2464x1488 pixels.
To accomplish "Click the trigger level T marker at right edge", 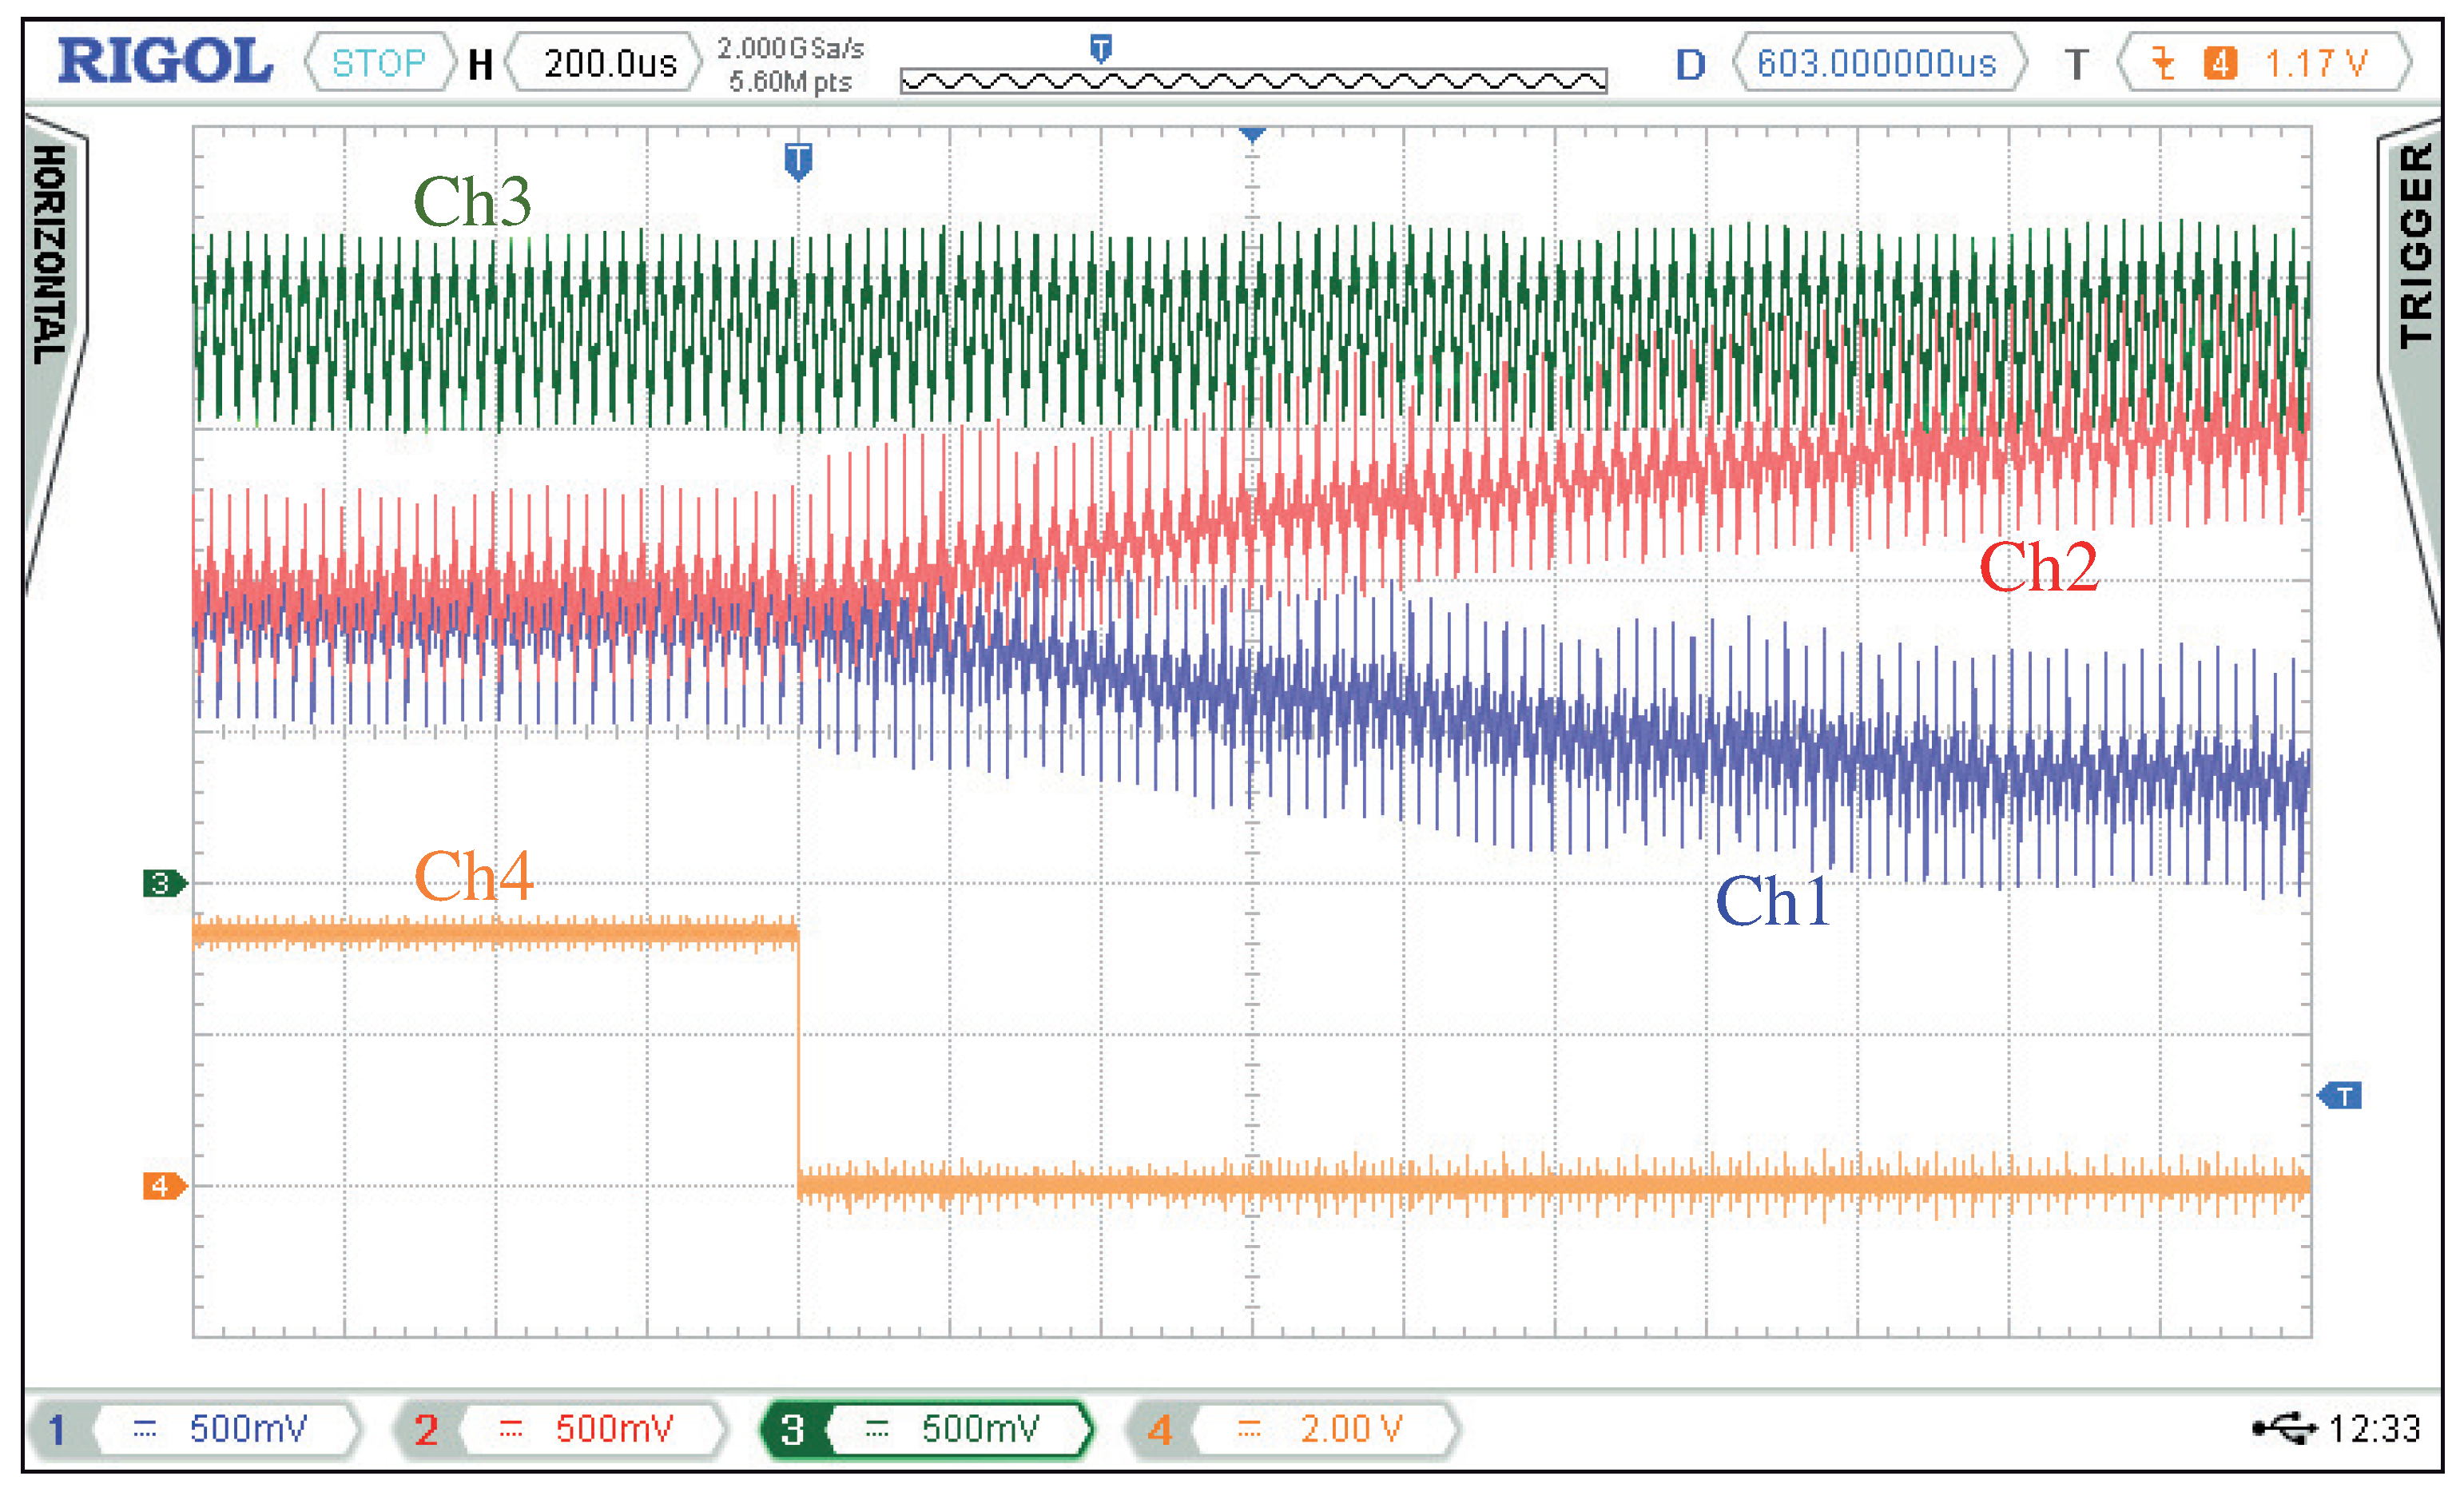I will coord(2340,1096).
